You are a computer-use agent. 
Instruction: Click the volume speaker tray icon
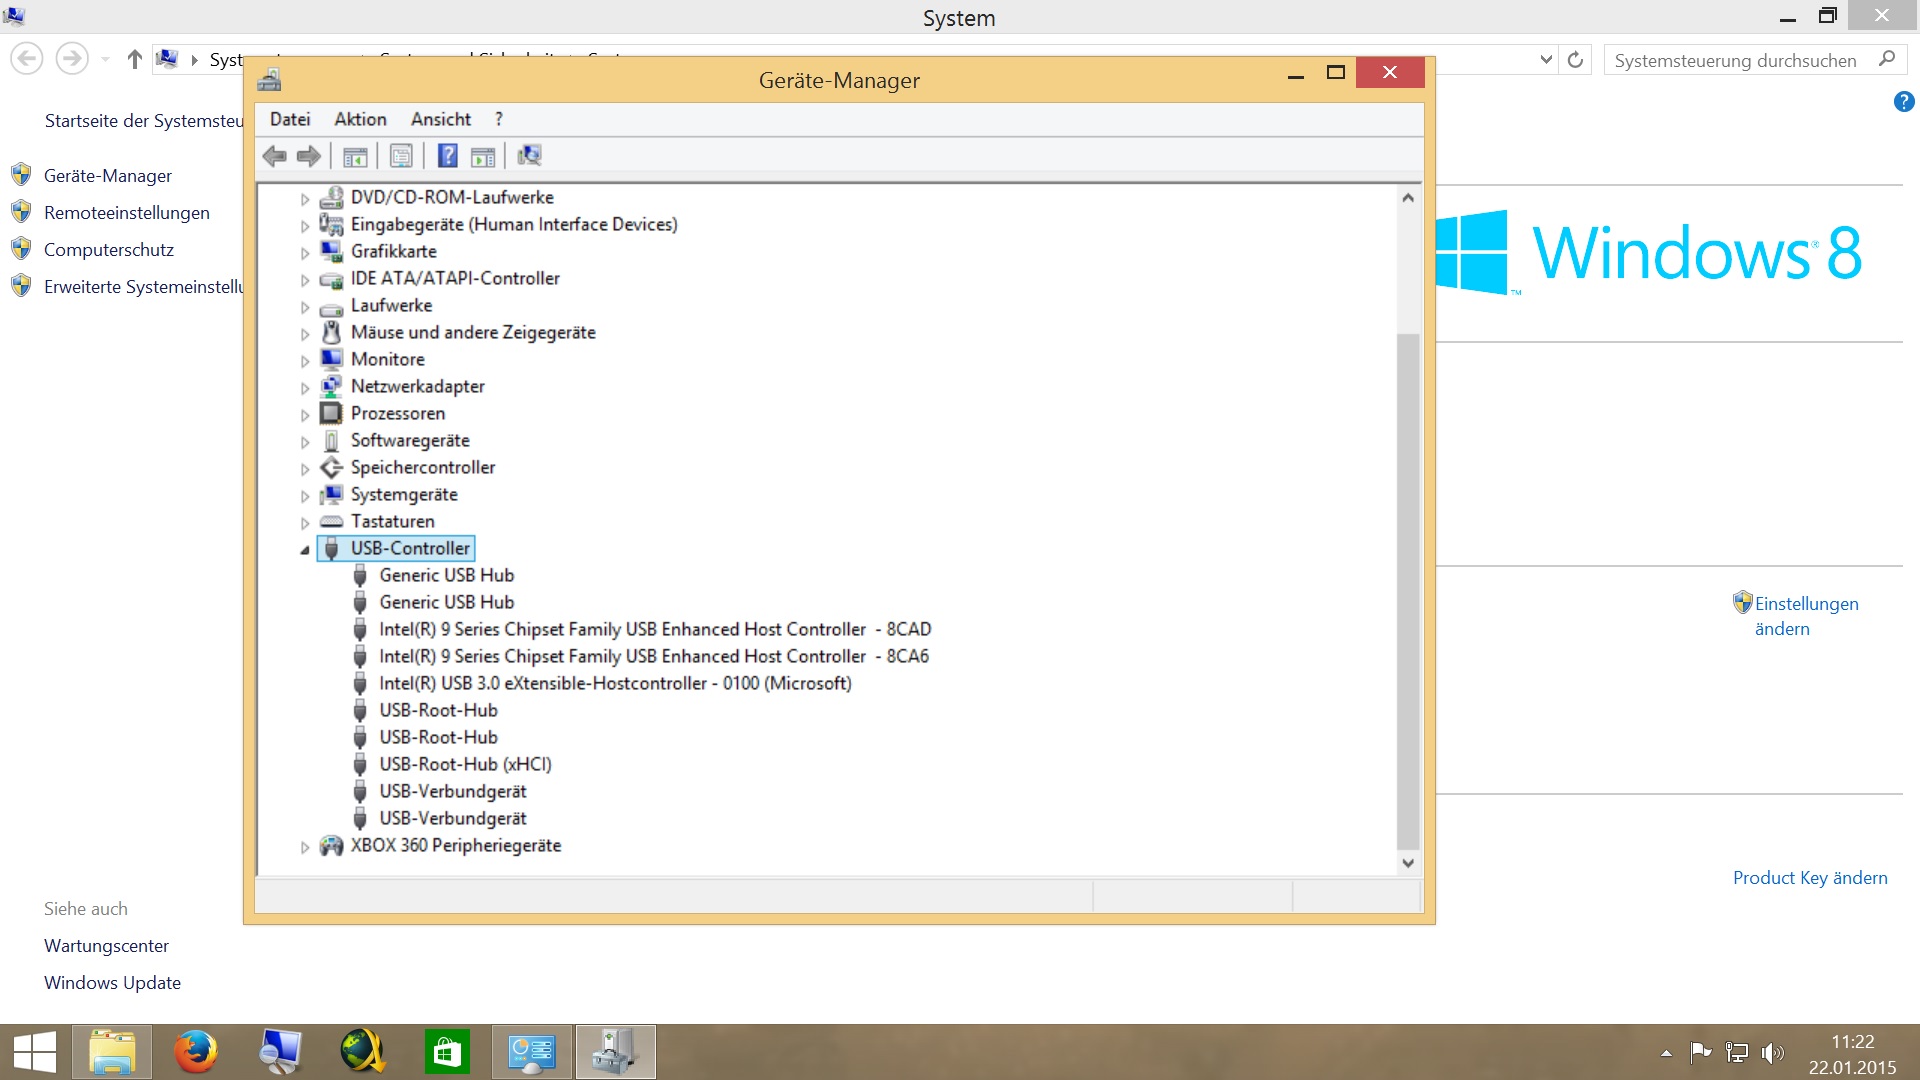pos(1772,1052)
